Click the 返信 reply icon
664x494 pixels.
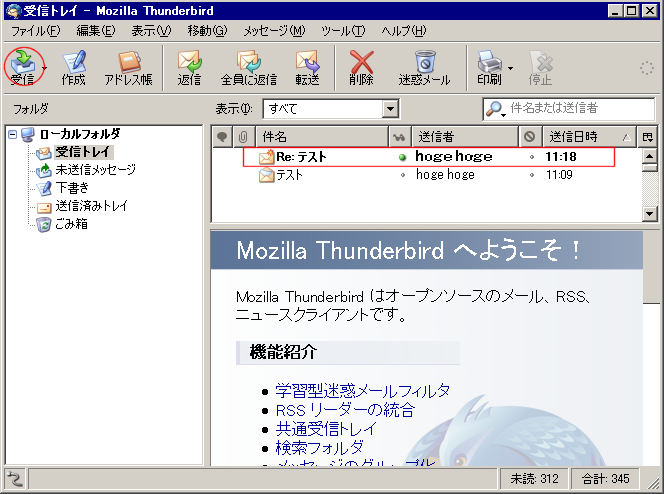click(189, 61)
